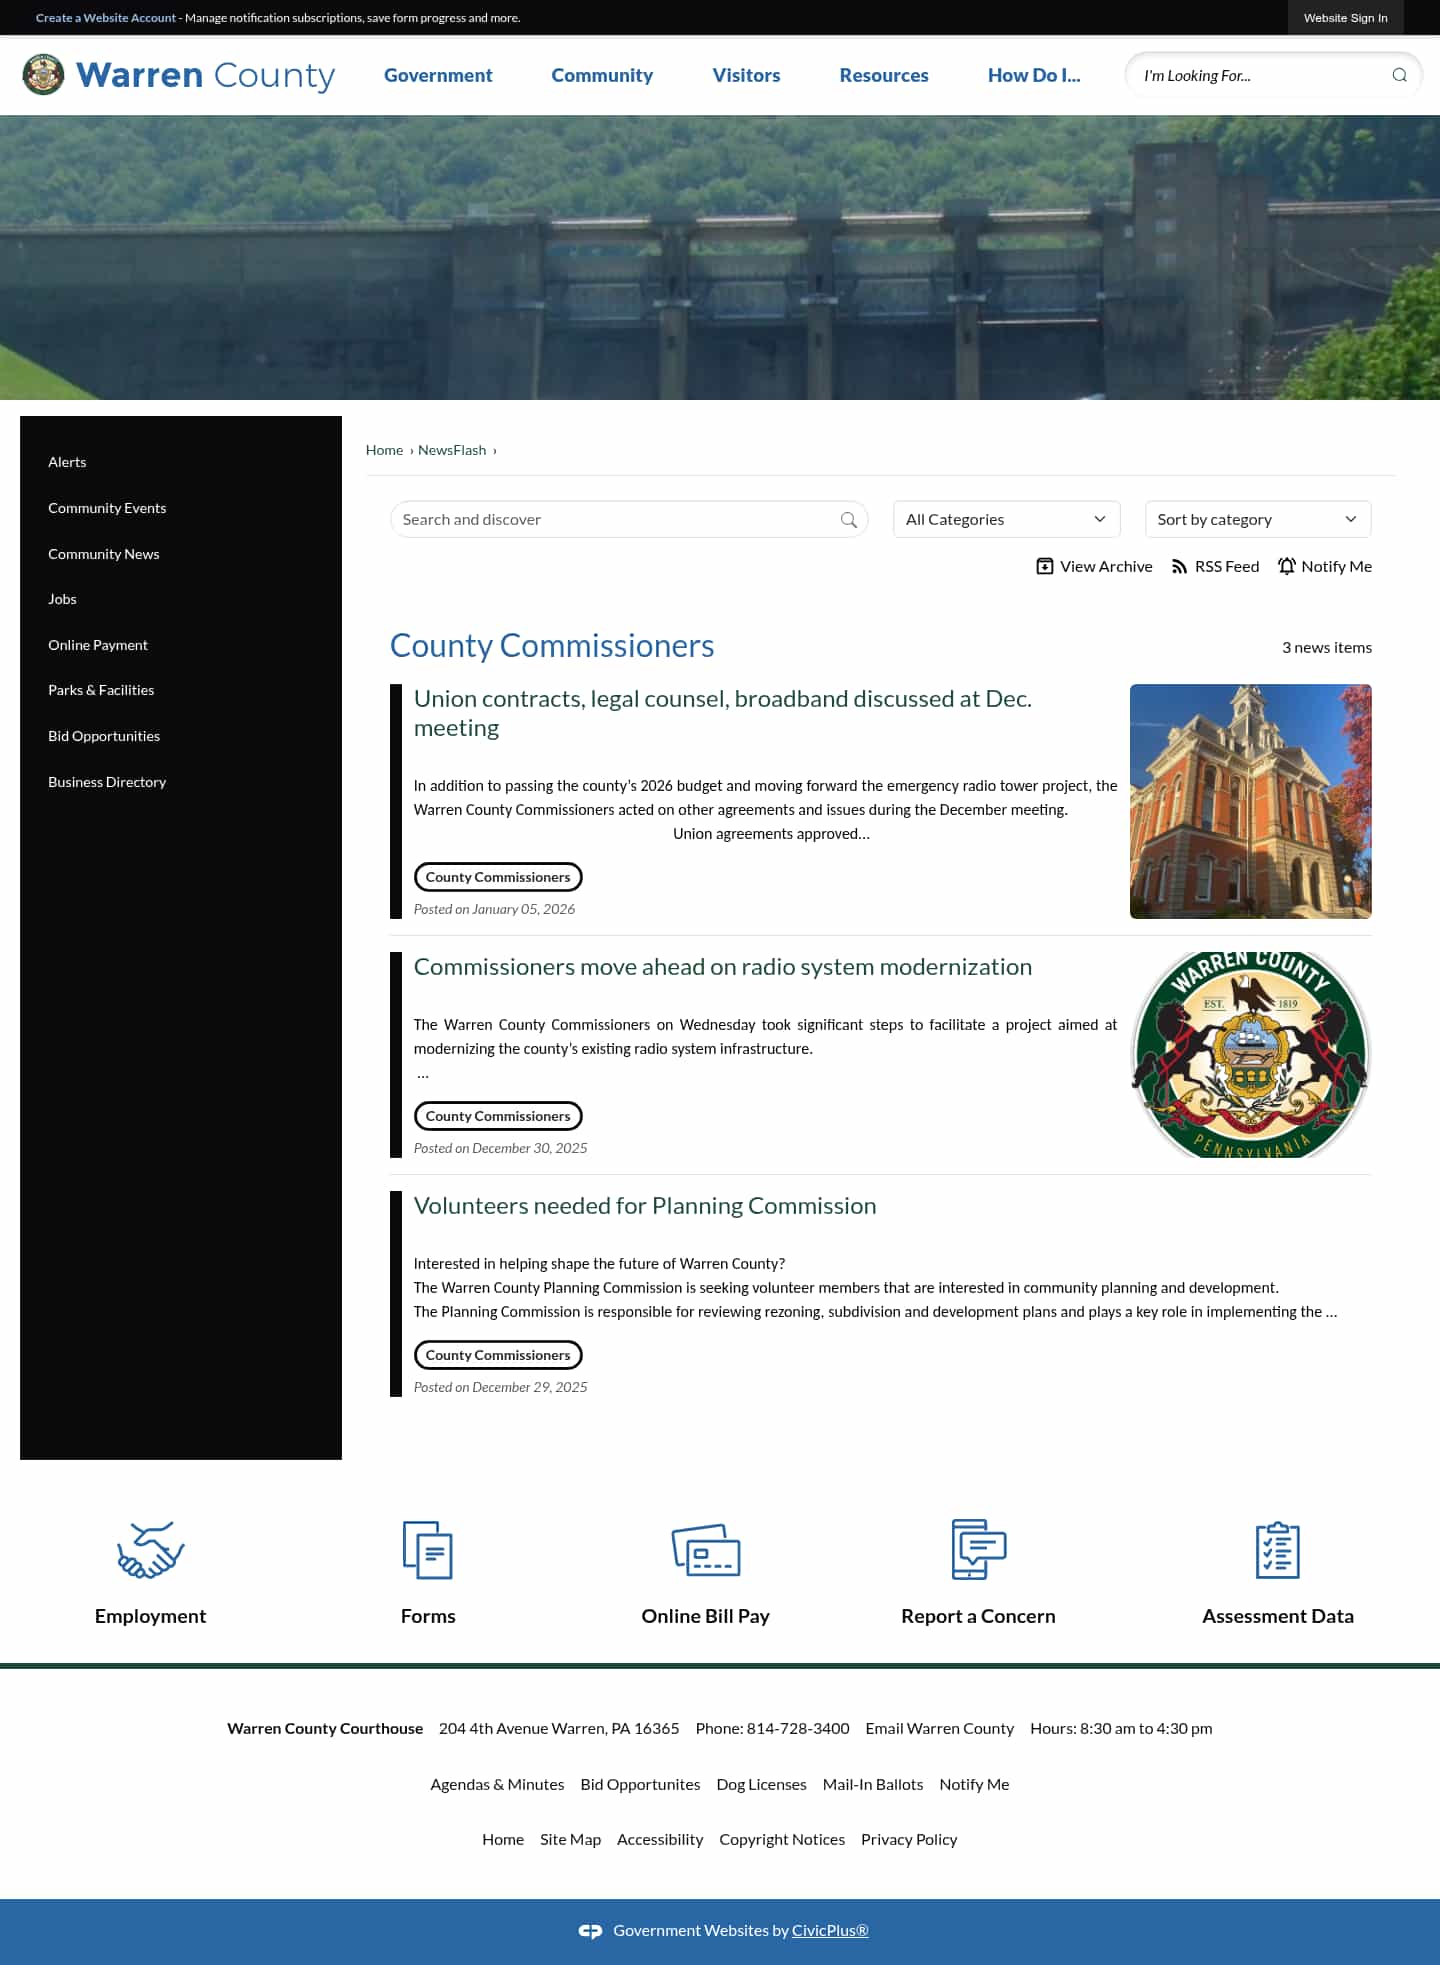Click the Dog Licenses footer link

(x=761, y=1784)
